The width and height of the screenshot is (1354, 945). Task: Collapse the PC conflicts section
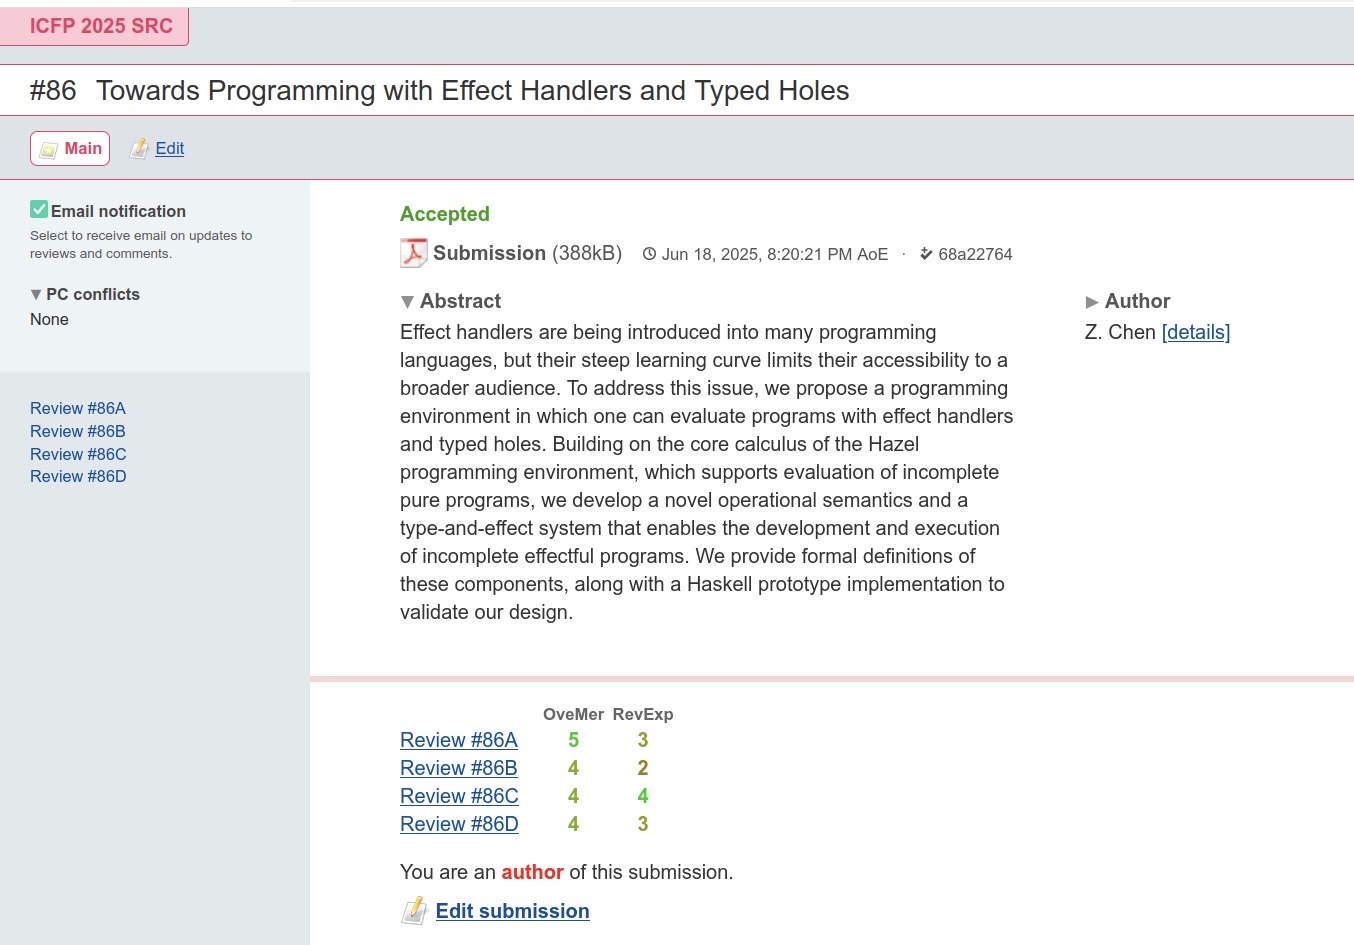point(36,294)
